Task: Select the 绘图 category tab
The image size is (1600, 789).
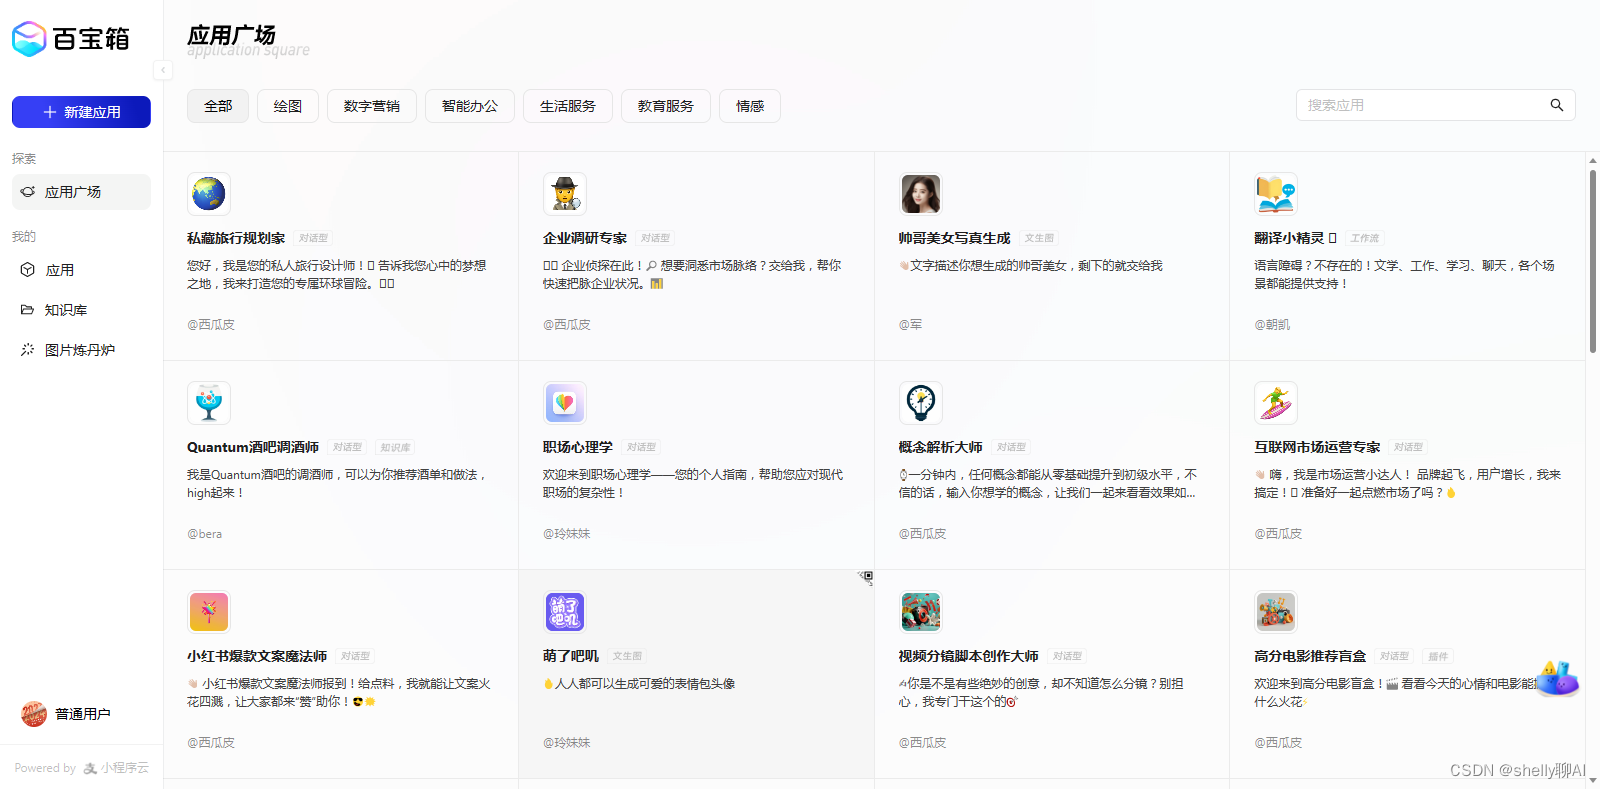Action: [288, 106]
